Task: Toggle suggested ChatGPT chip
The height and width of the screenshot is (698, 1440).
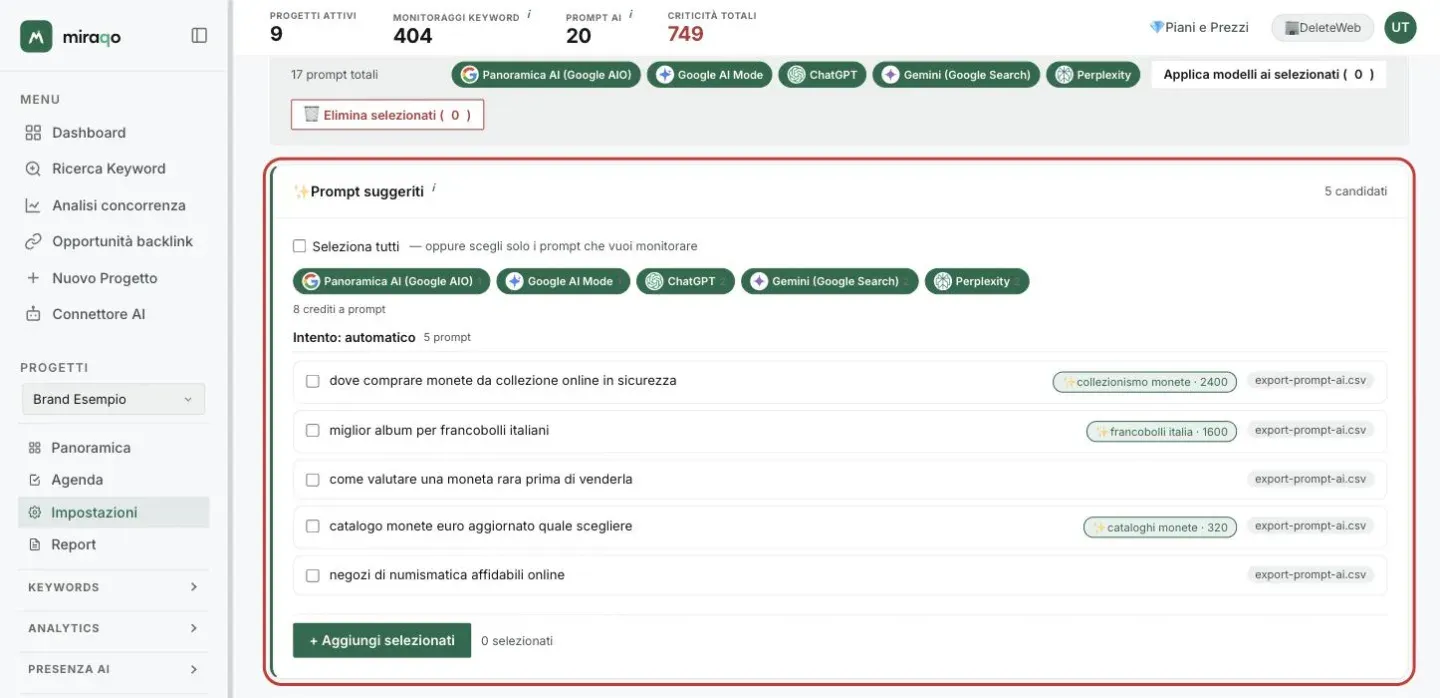Action: point(685,282)
